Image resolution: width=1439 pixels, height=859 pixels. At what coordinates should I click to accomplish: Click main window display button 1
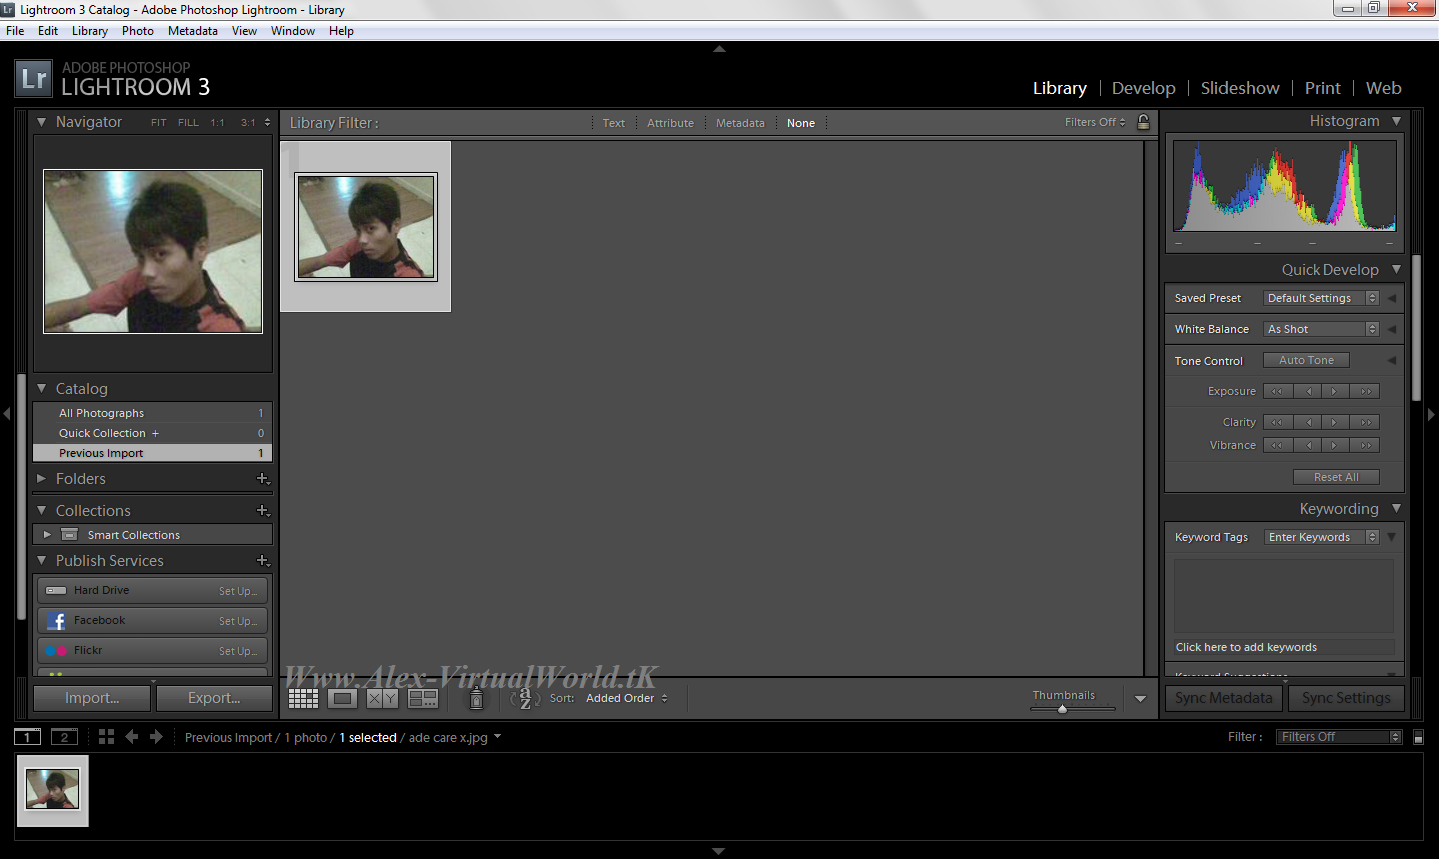click(27, 737)
